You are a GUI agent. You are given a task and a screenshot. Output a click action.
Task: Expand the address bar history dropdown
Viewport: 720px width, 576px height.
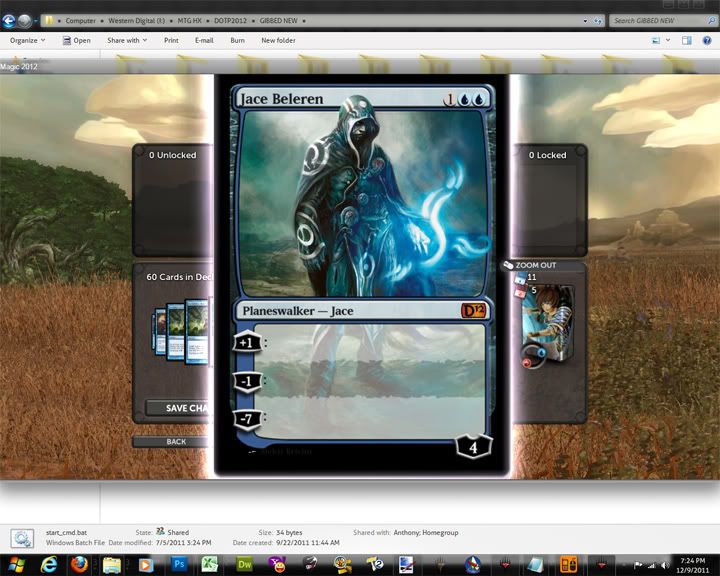pyautogui.click(x=585, y=21)
